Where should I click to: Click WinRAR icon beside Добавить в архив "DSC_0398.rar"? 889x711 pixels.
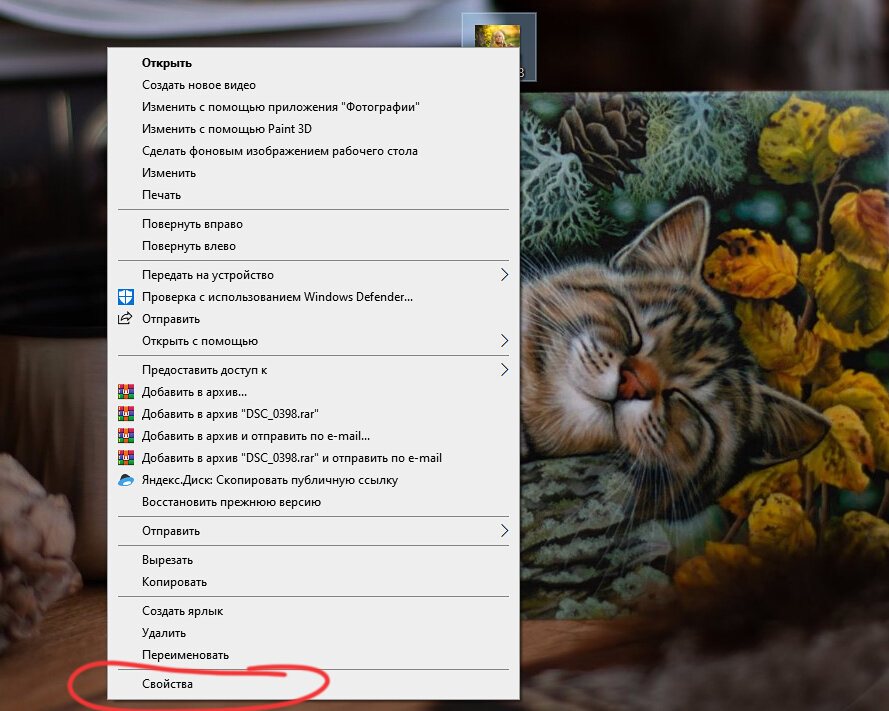pos(125,413)
